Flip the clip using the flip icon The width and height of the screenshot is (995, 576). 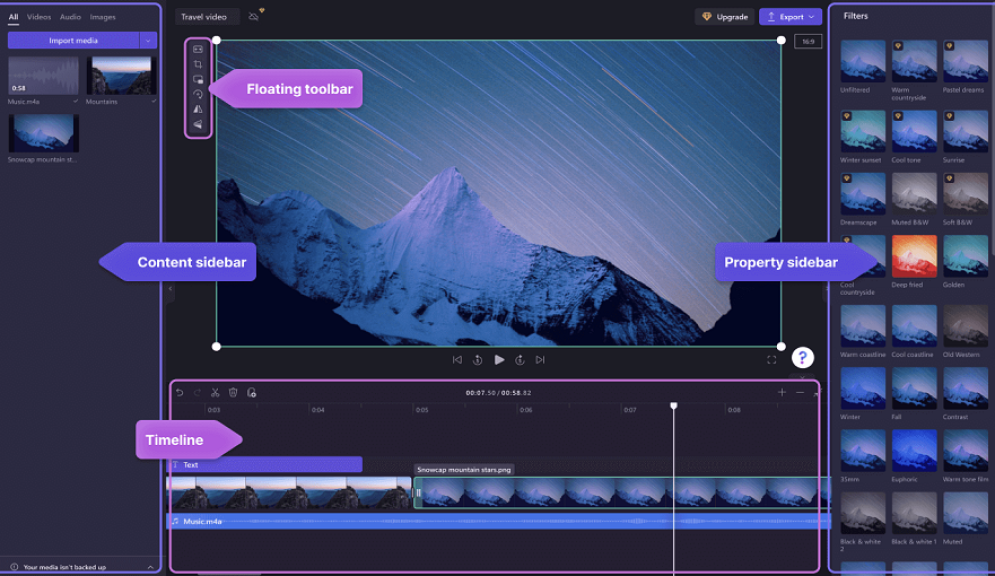(x=198, y=109)
